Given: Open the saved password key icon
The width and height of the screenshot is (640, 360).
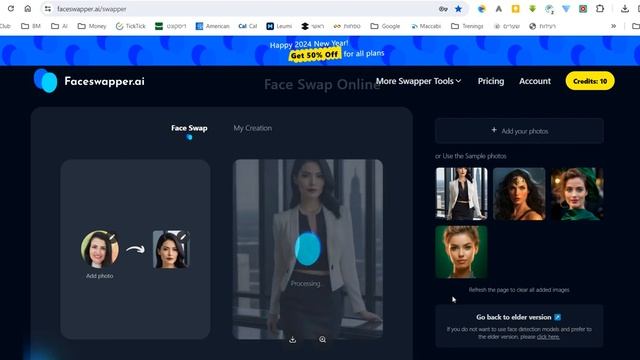Looking at the screenshot, I should pyautogui.click(x=443, y=9).
